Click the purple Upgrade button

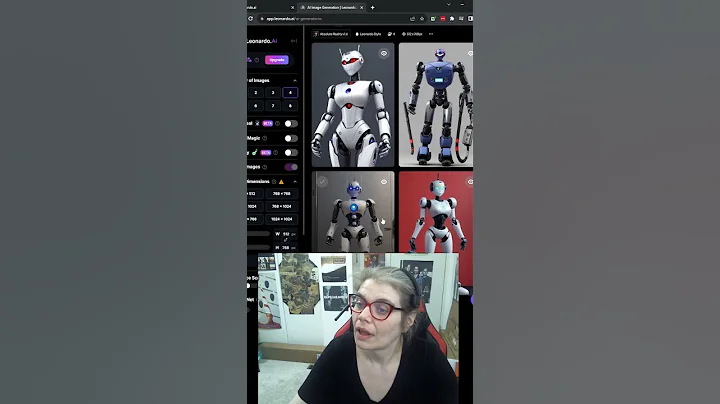276,60
